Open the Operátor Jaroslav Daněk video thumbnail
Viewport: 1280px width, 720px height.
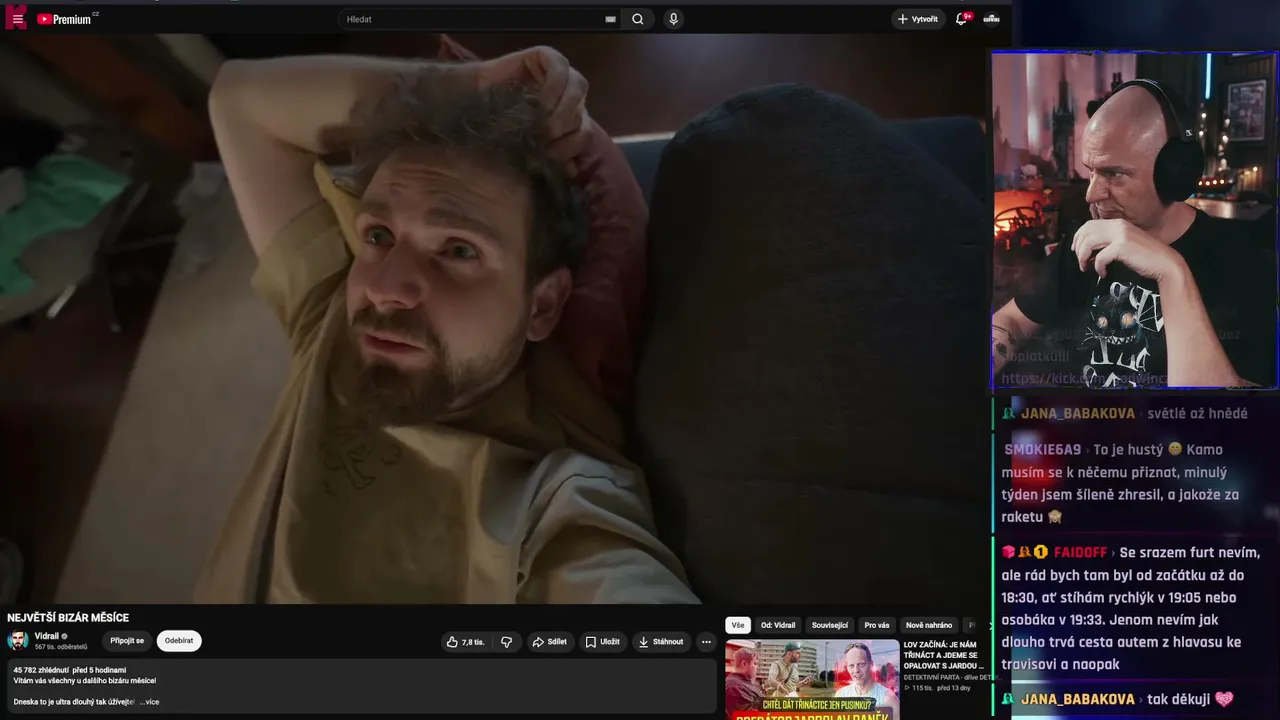point(812,680)
